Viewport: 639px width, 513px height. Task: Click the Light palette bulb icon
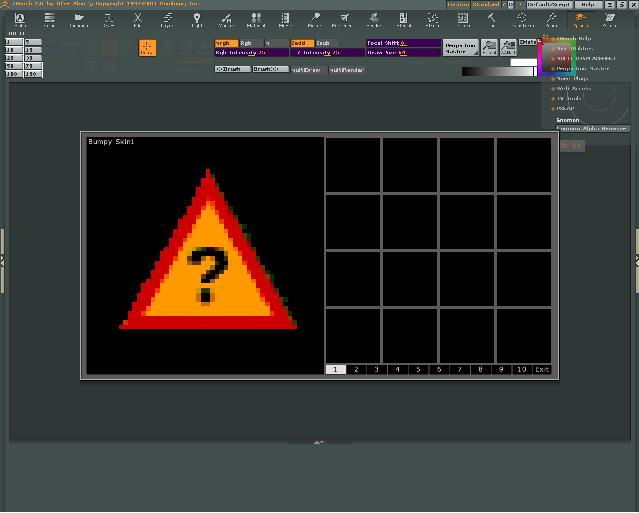[196, 21]
